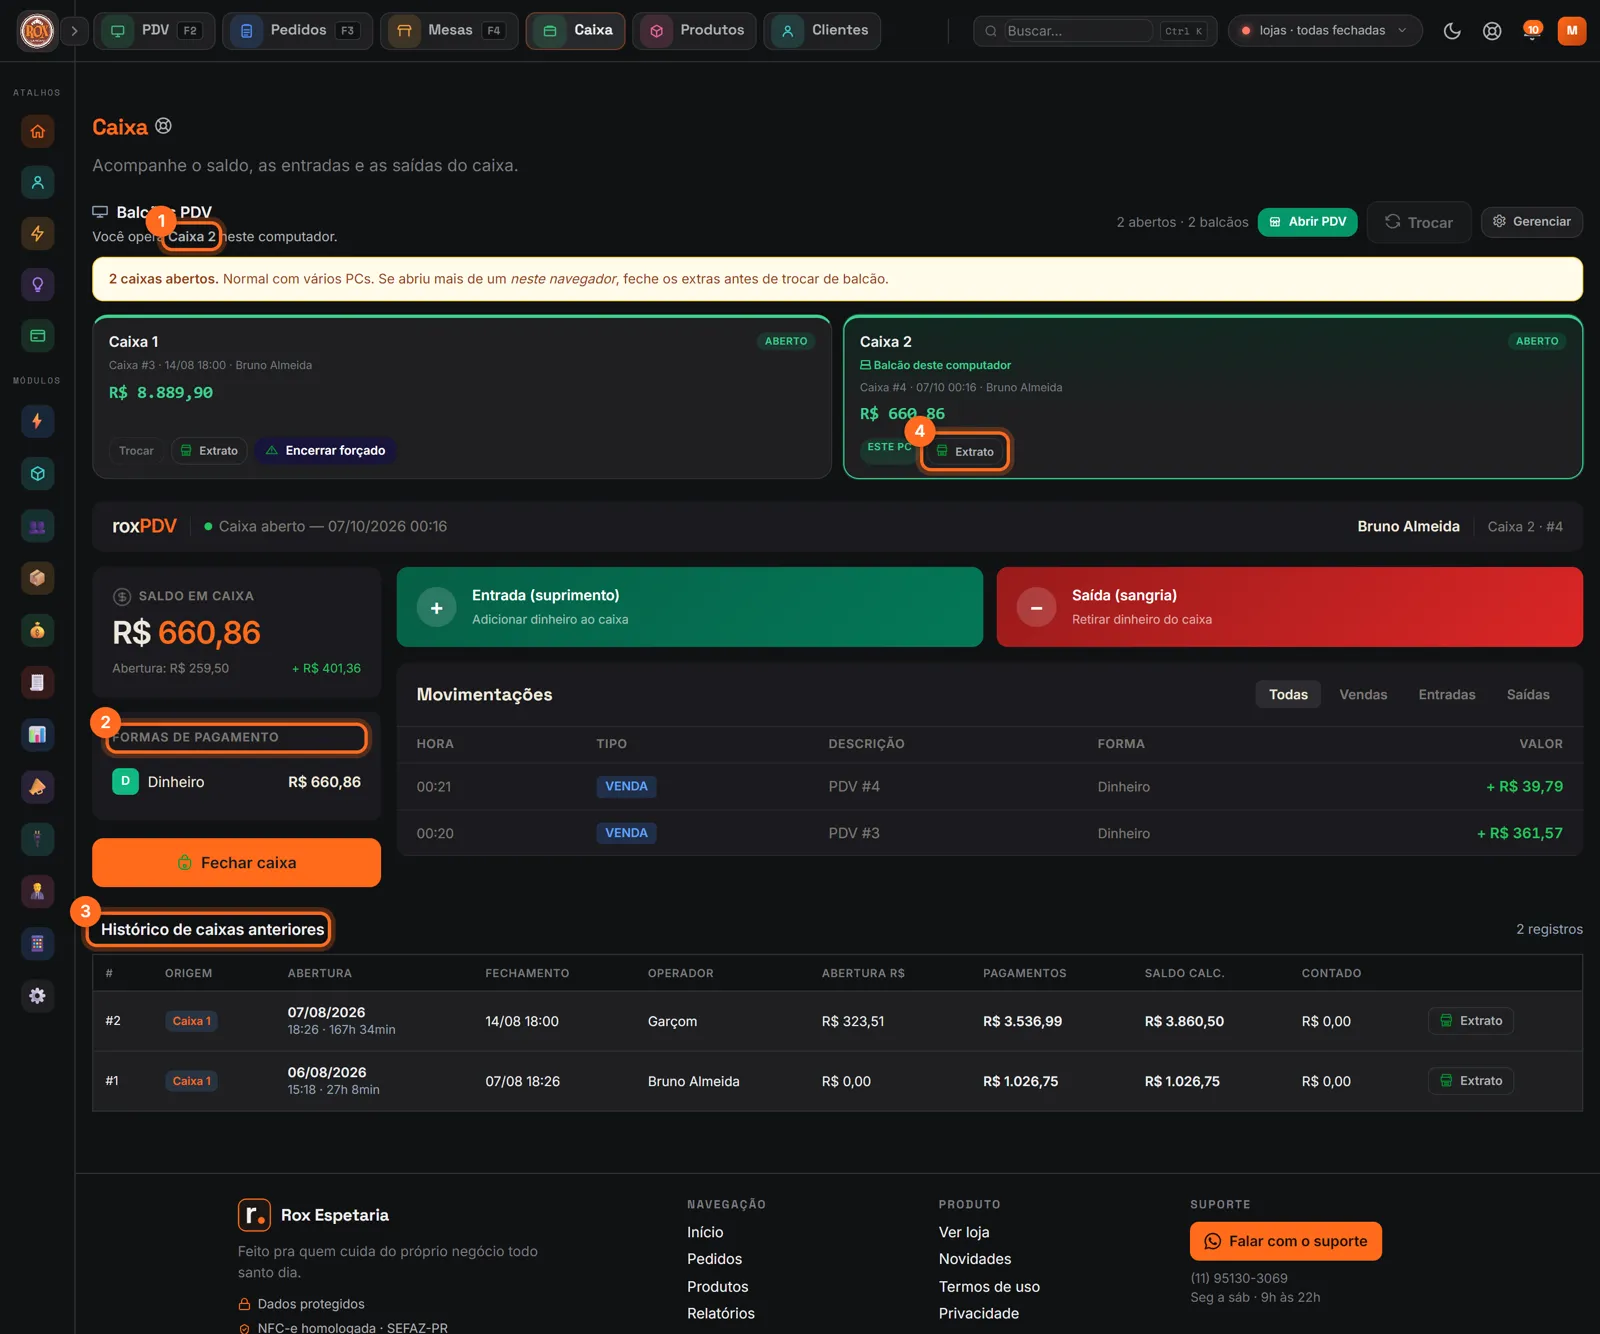1600x1334 pixels.
Task: Click the lightbulb shortcut icon
Action: 37,285
